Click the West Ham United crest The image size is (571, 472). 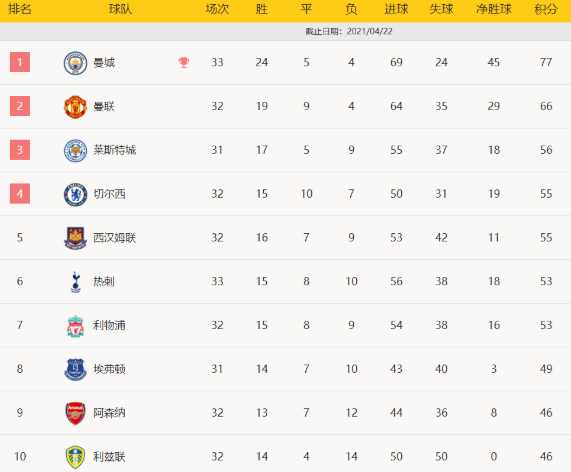point(75,238)
